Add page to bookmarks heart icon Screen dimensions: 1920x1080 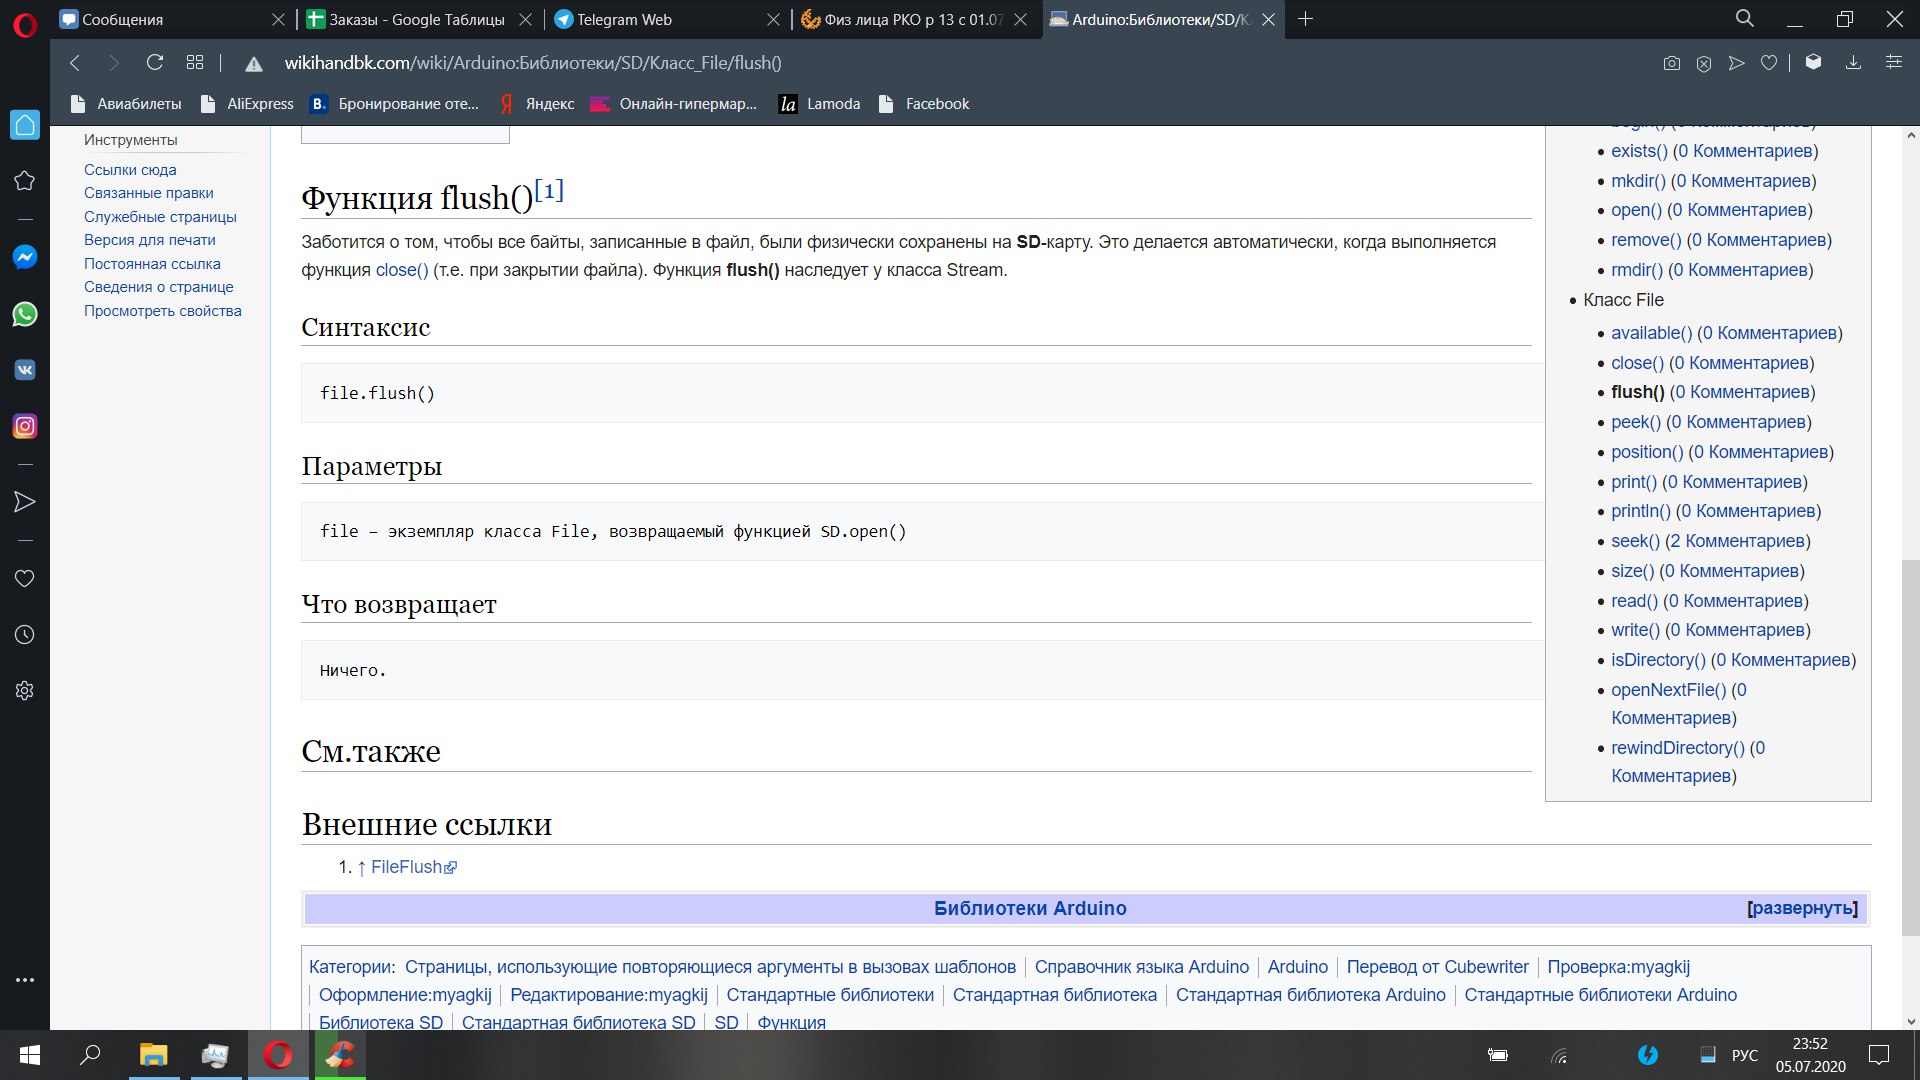1769,63
